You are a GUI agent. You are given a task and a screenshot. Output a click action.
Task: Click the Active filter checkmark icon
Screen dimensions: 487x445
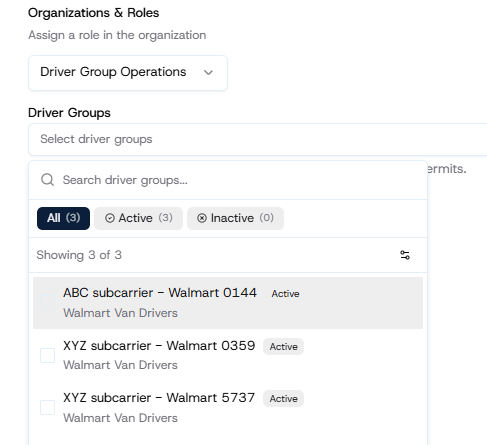click(x=110, y=218)
